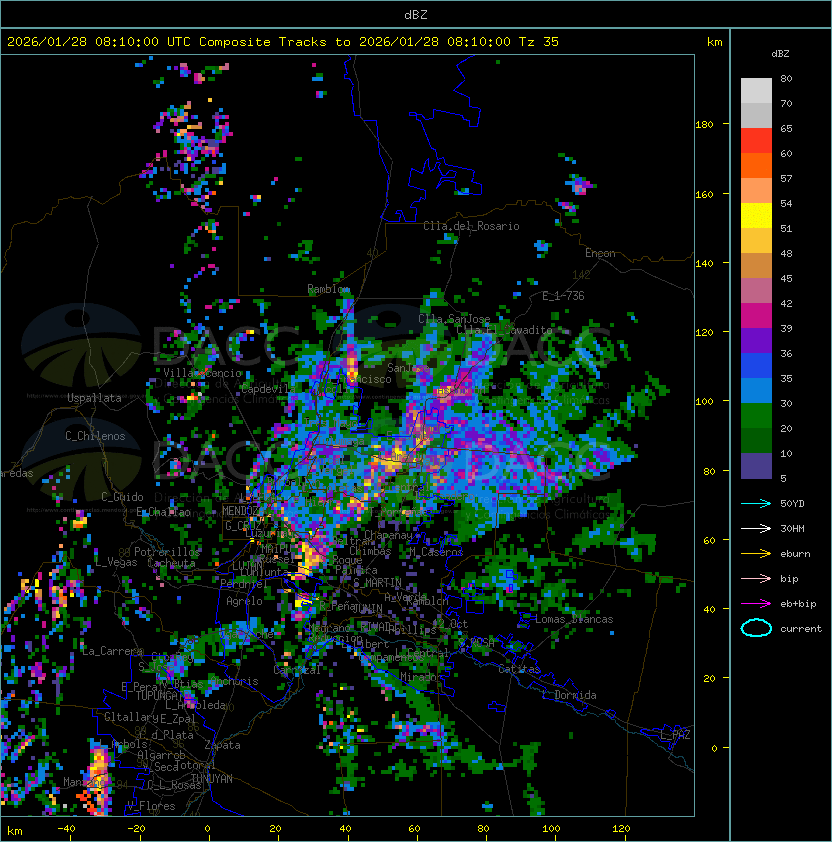Click the 'Tz 35' header value

pos(539,42)
